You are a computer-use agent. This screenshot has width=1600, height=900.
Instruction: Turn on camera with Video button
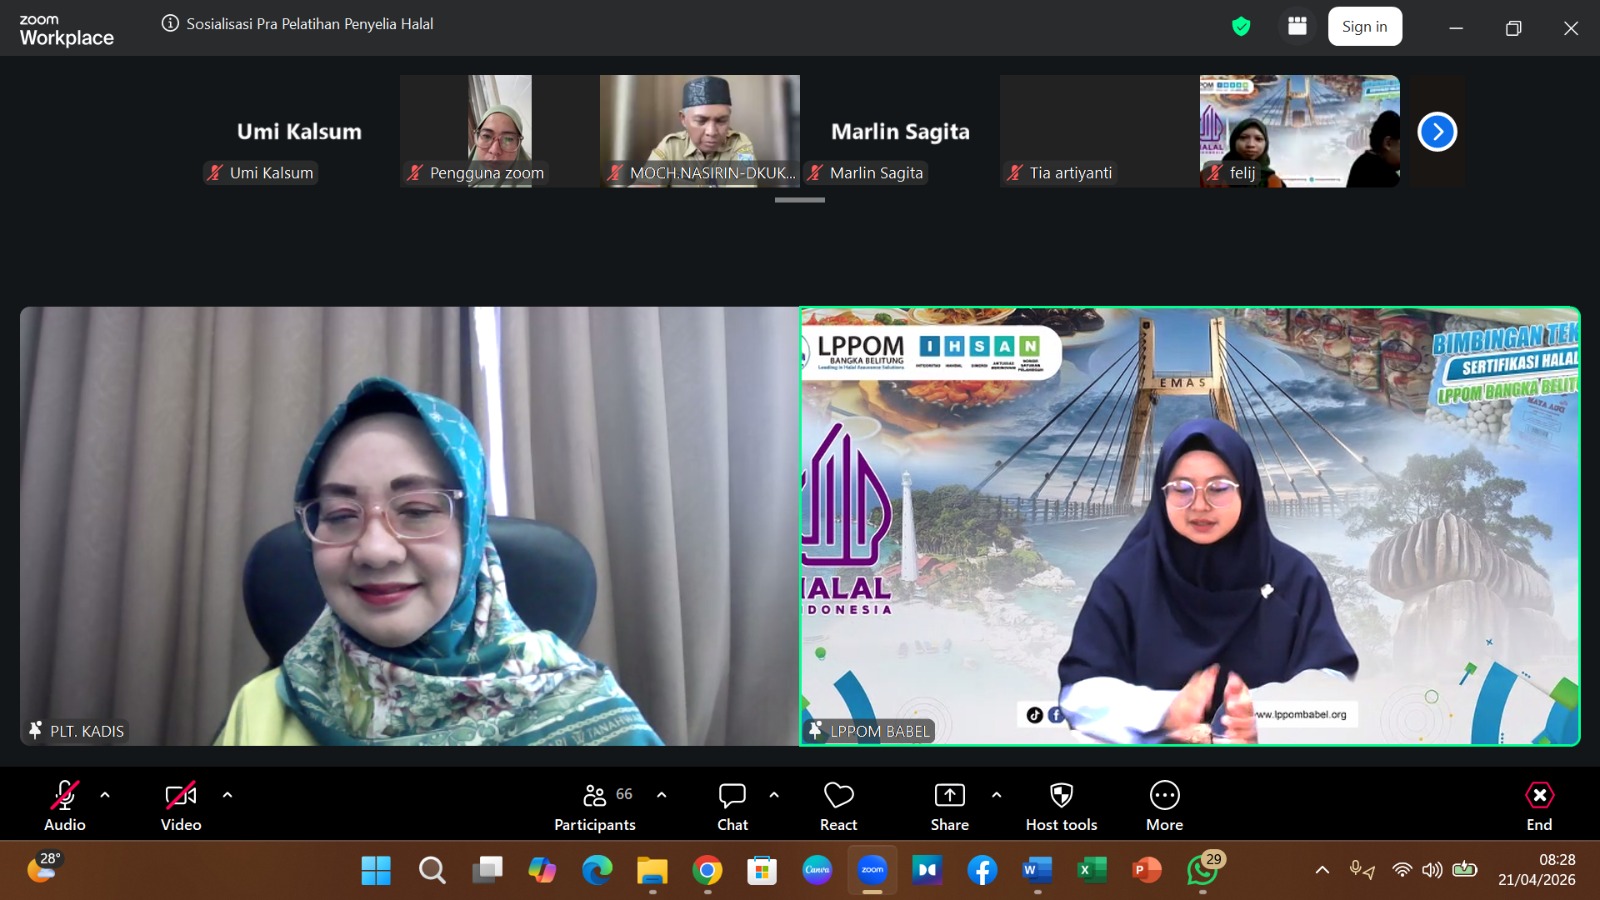(181, 805)
